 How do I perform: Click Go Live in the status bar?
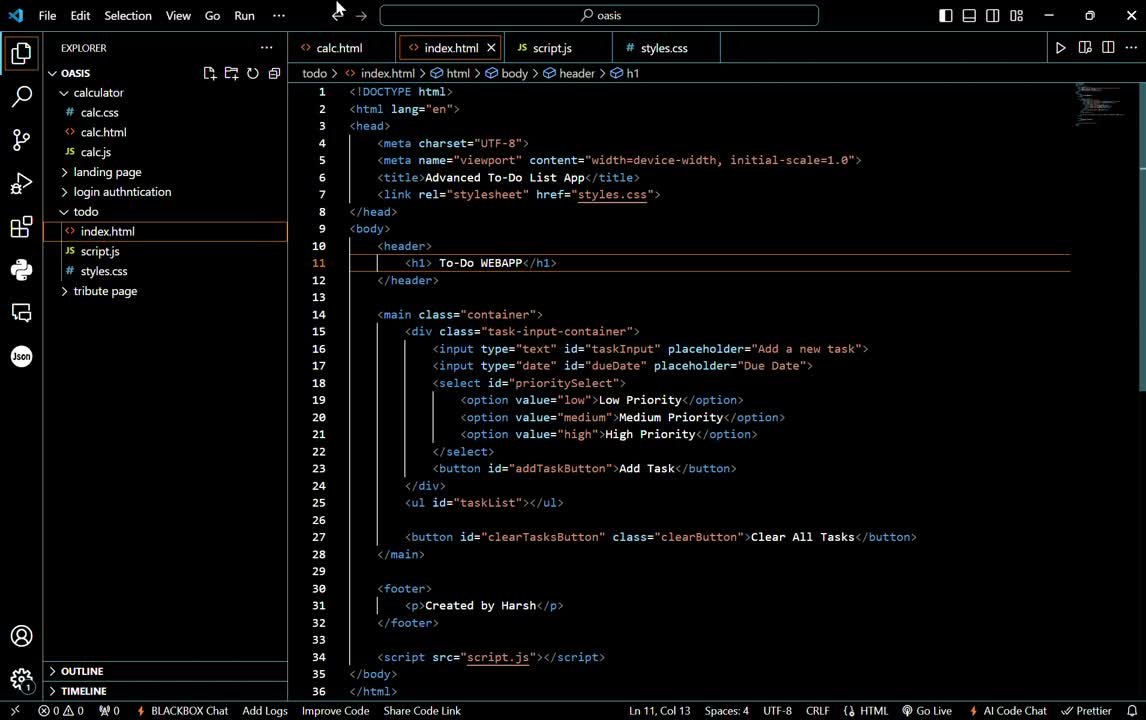click(x=927, y=711)
